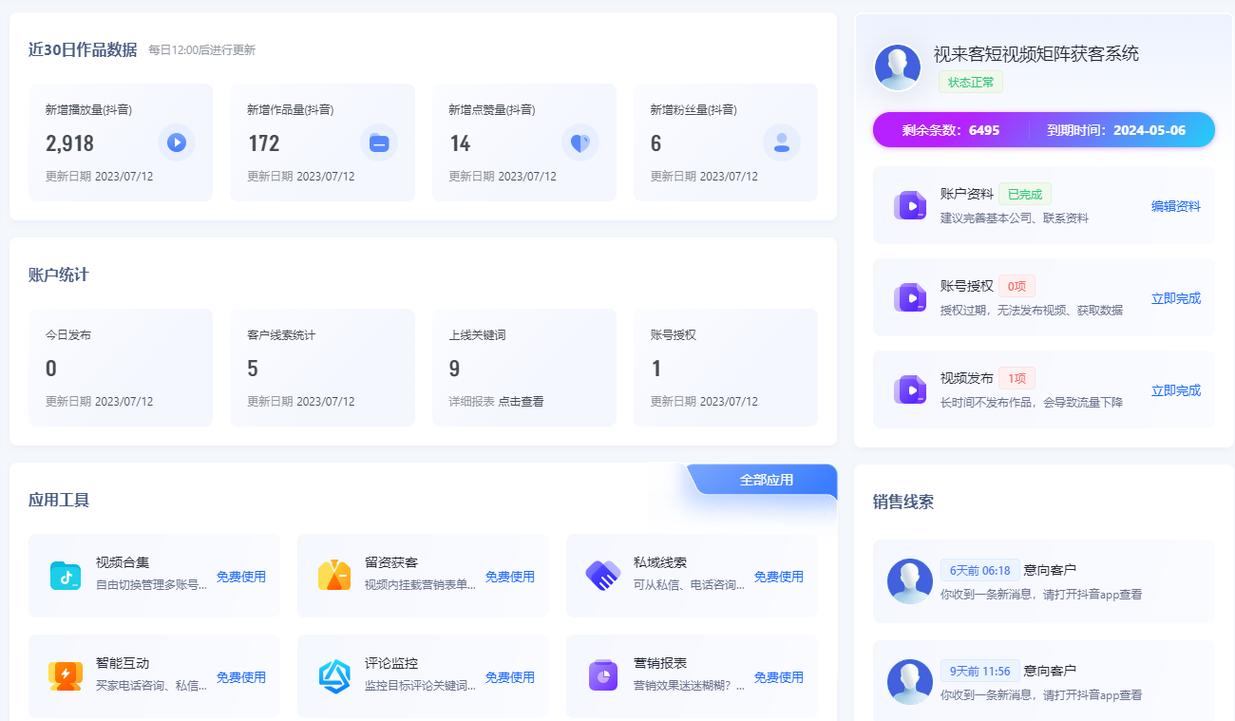Click the purple video icon beside 账号授权
1235x721 pixels.
[910, 298]
